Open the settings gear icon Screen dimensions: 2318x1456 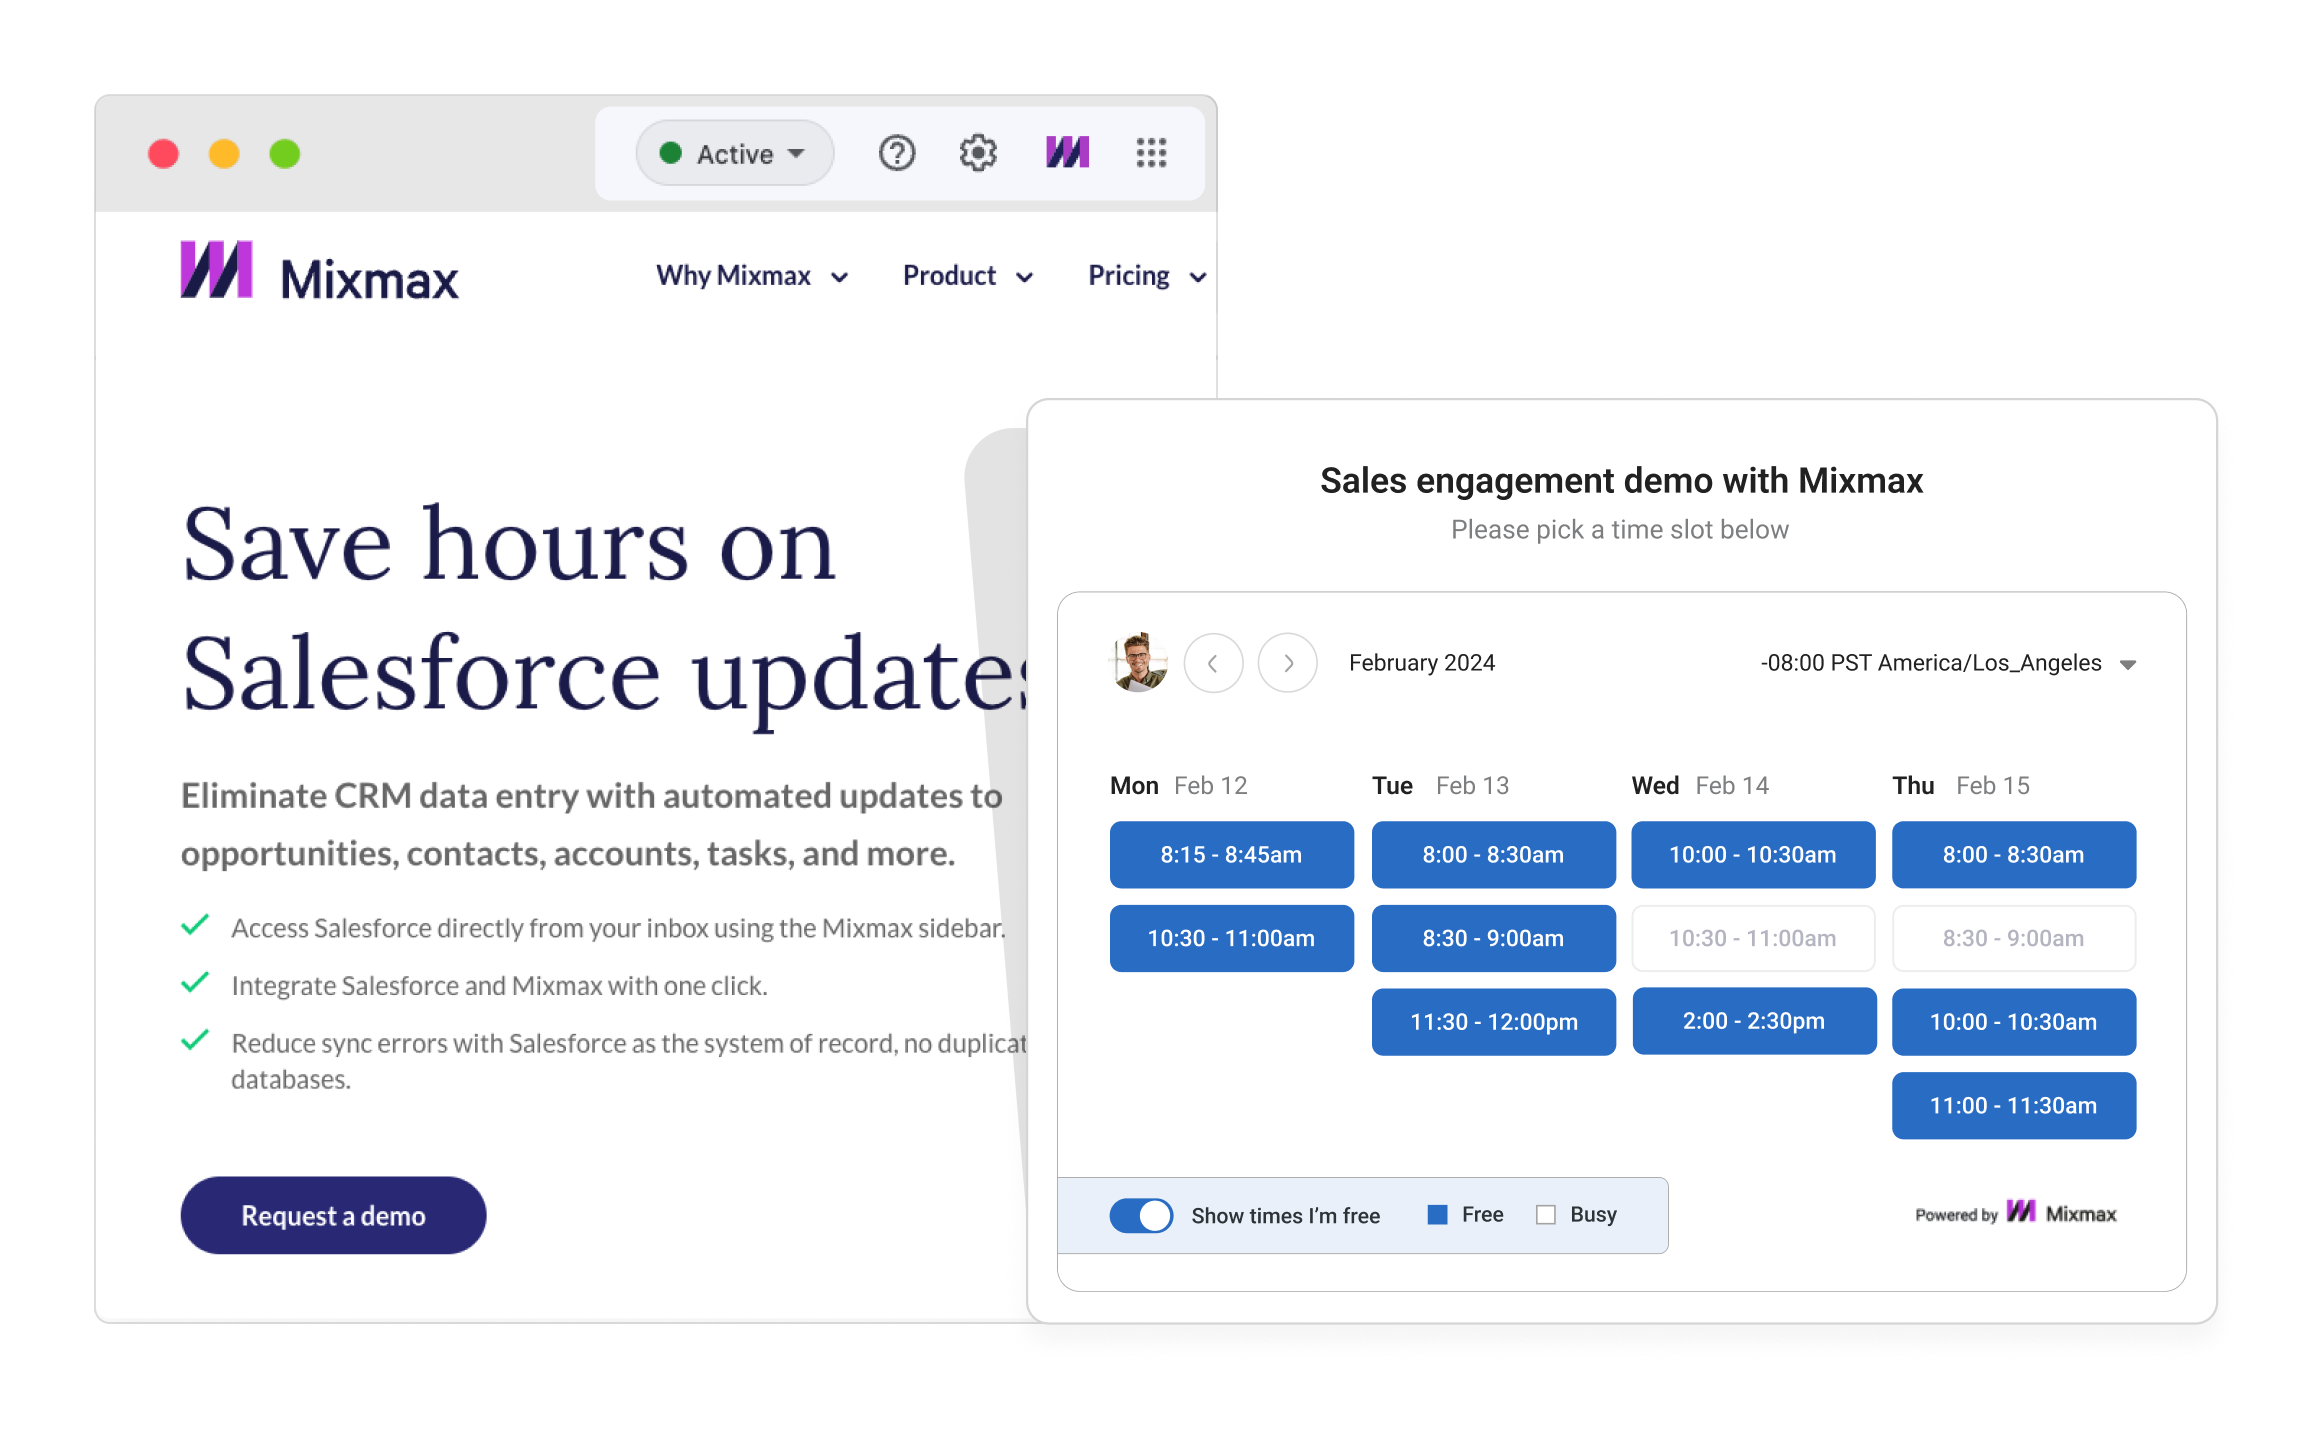[978, 153]
